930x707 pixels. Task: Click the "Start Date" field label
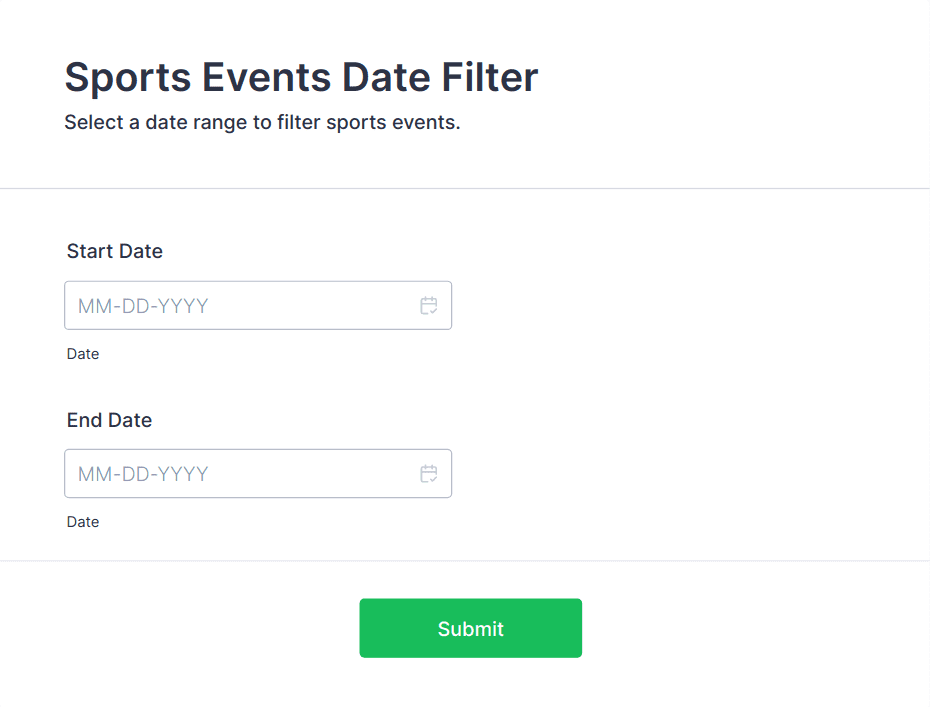coord(115,251)
